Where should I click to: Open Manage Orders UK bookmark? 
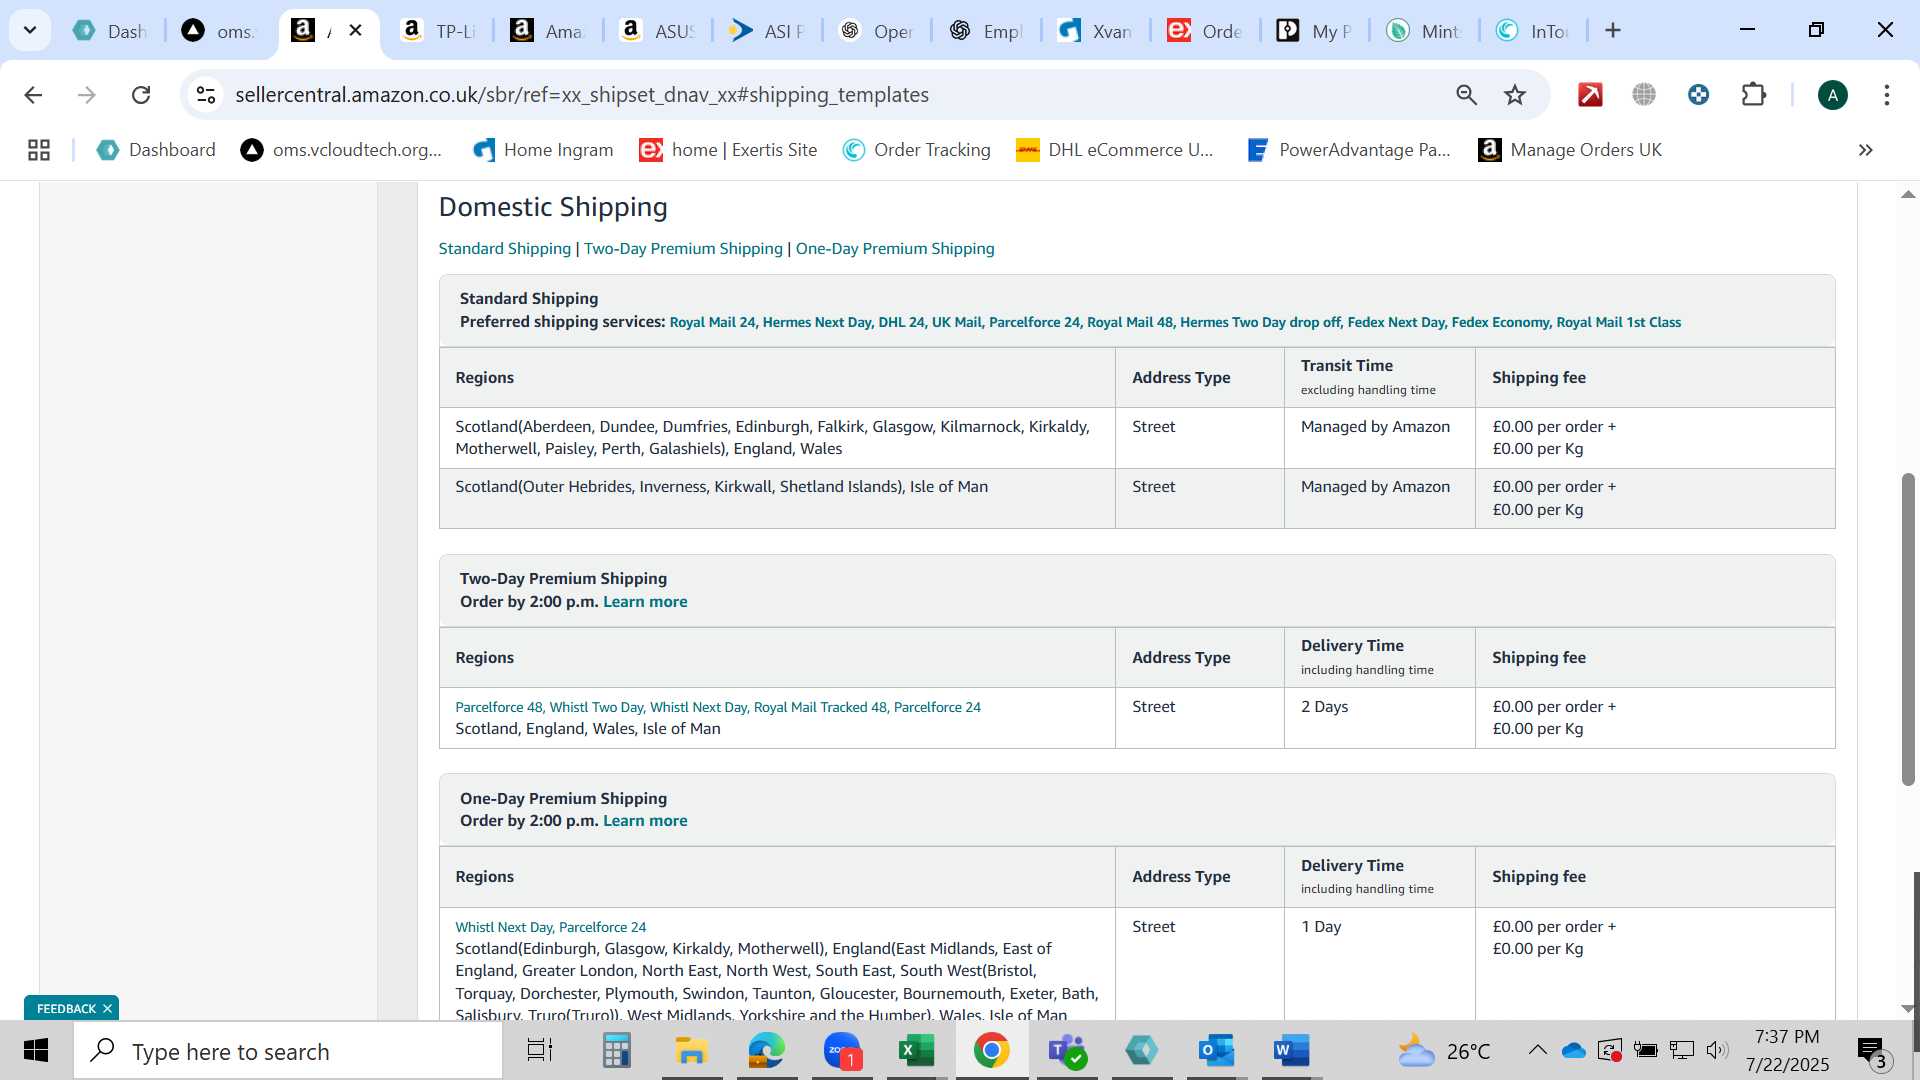[1570, 150]
